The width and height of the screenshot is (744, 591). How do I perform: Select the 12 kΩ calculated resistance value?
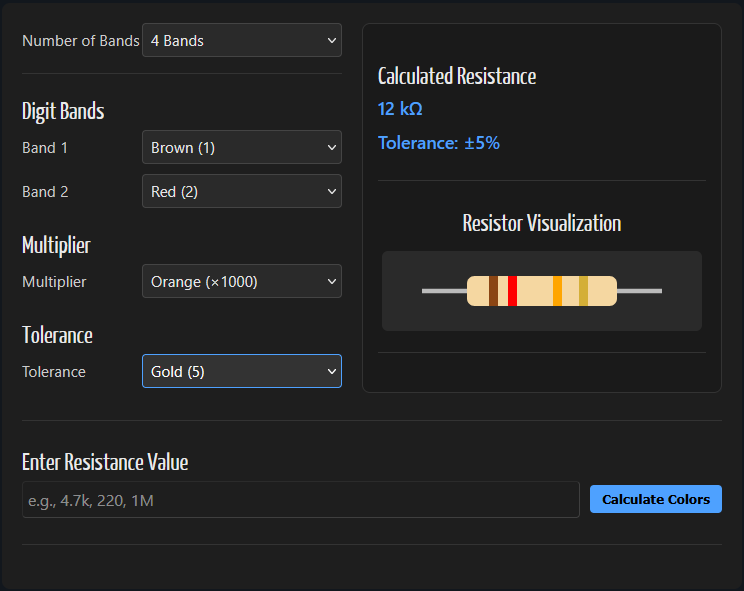click(400, 109)
